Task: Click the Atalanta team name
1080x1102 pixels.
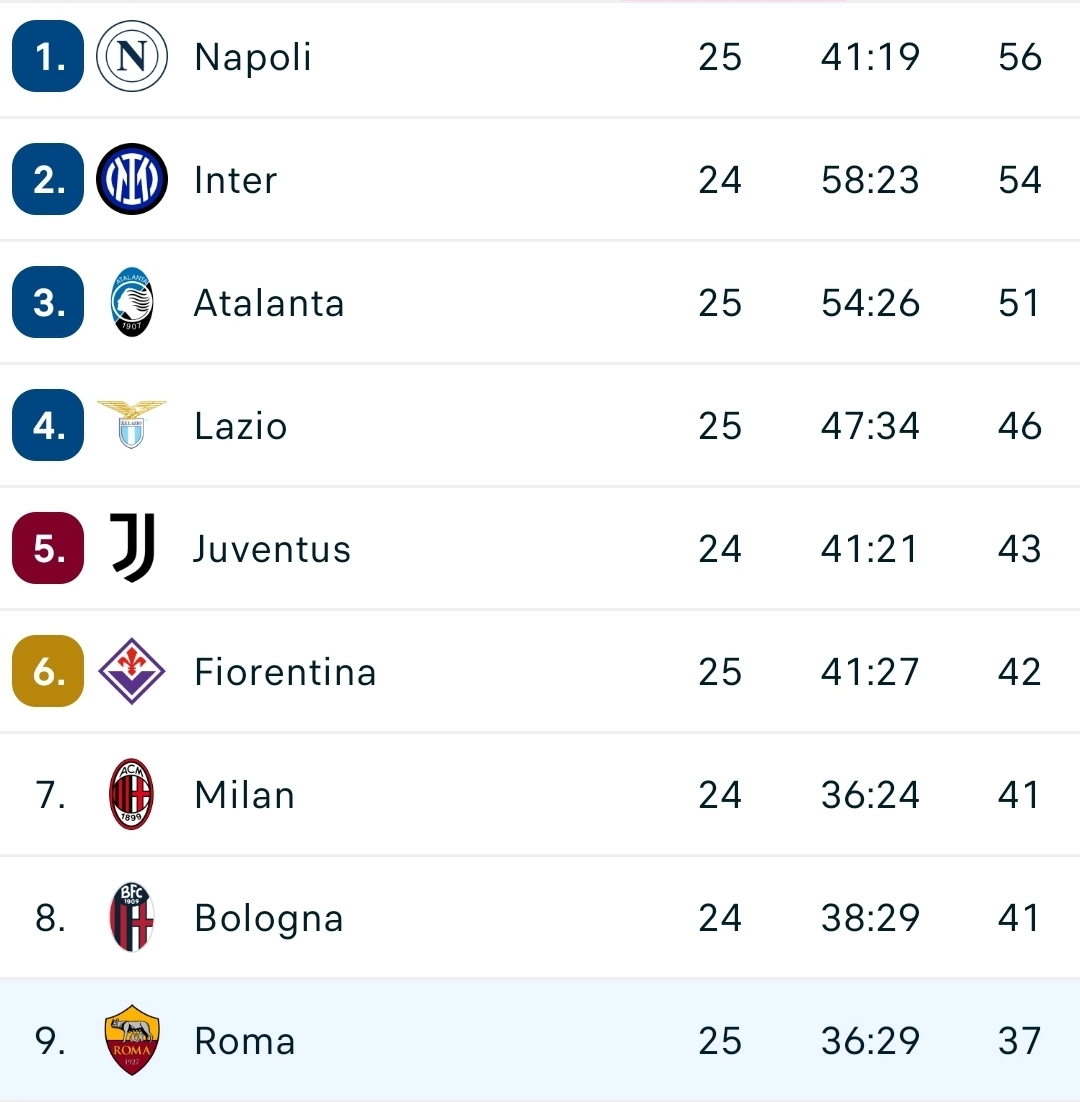Action: coord(268,303)
